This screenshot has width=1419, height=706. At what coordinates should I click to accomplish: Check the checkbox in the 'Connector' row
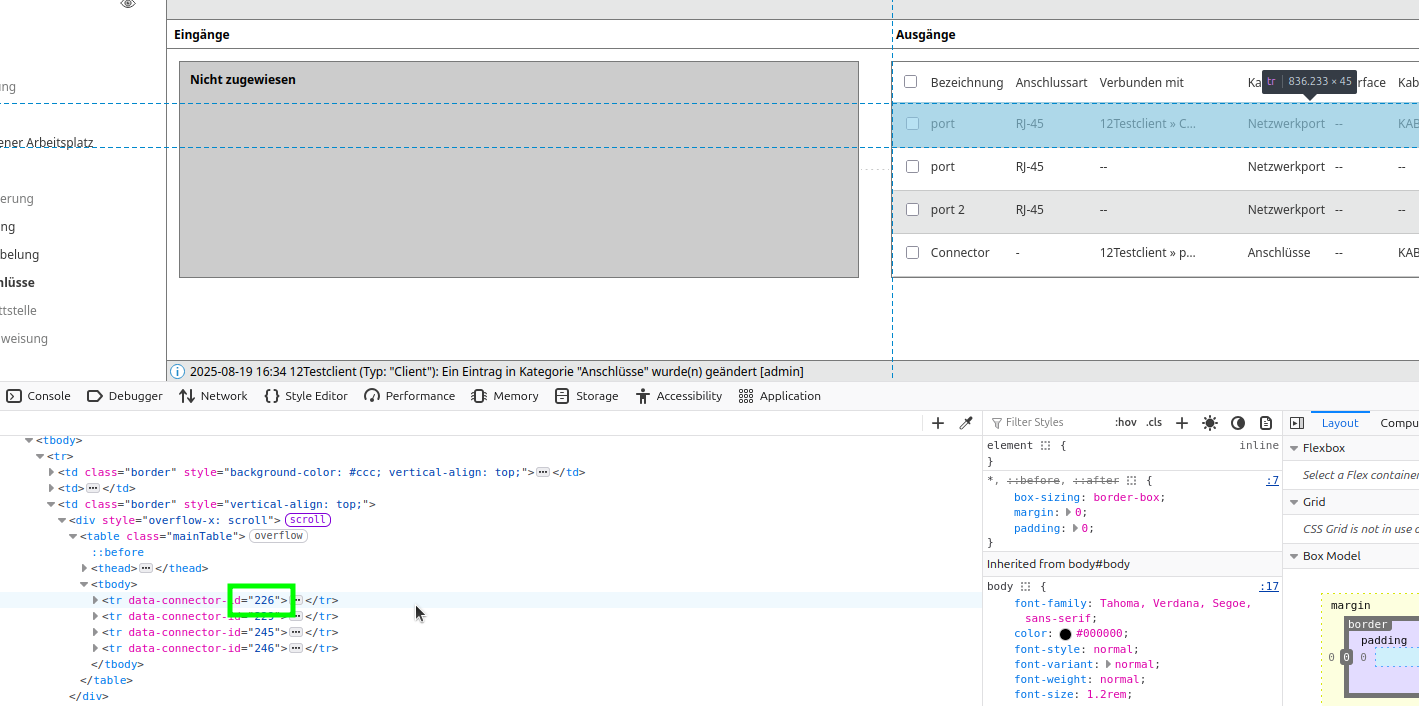pos(912,253)
